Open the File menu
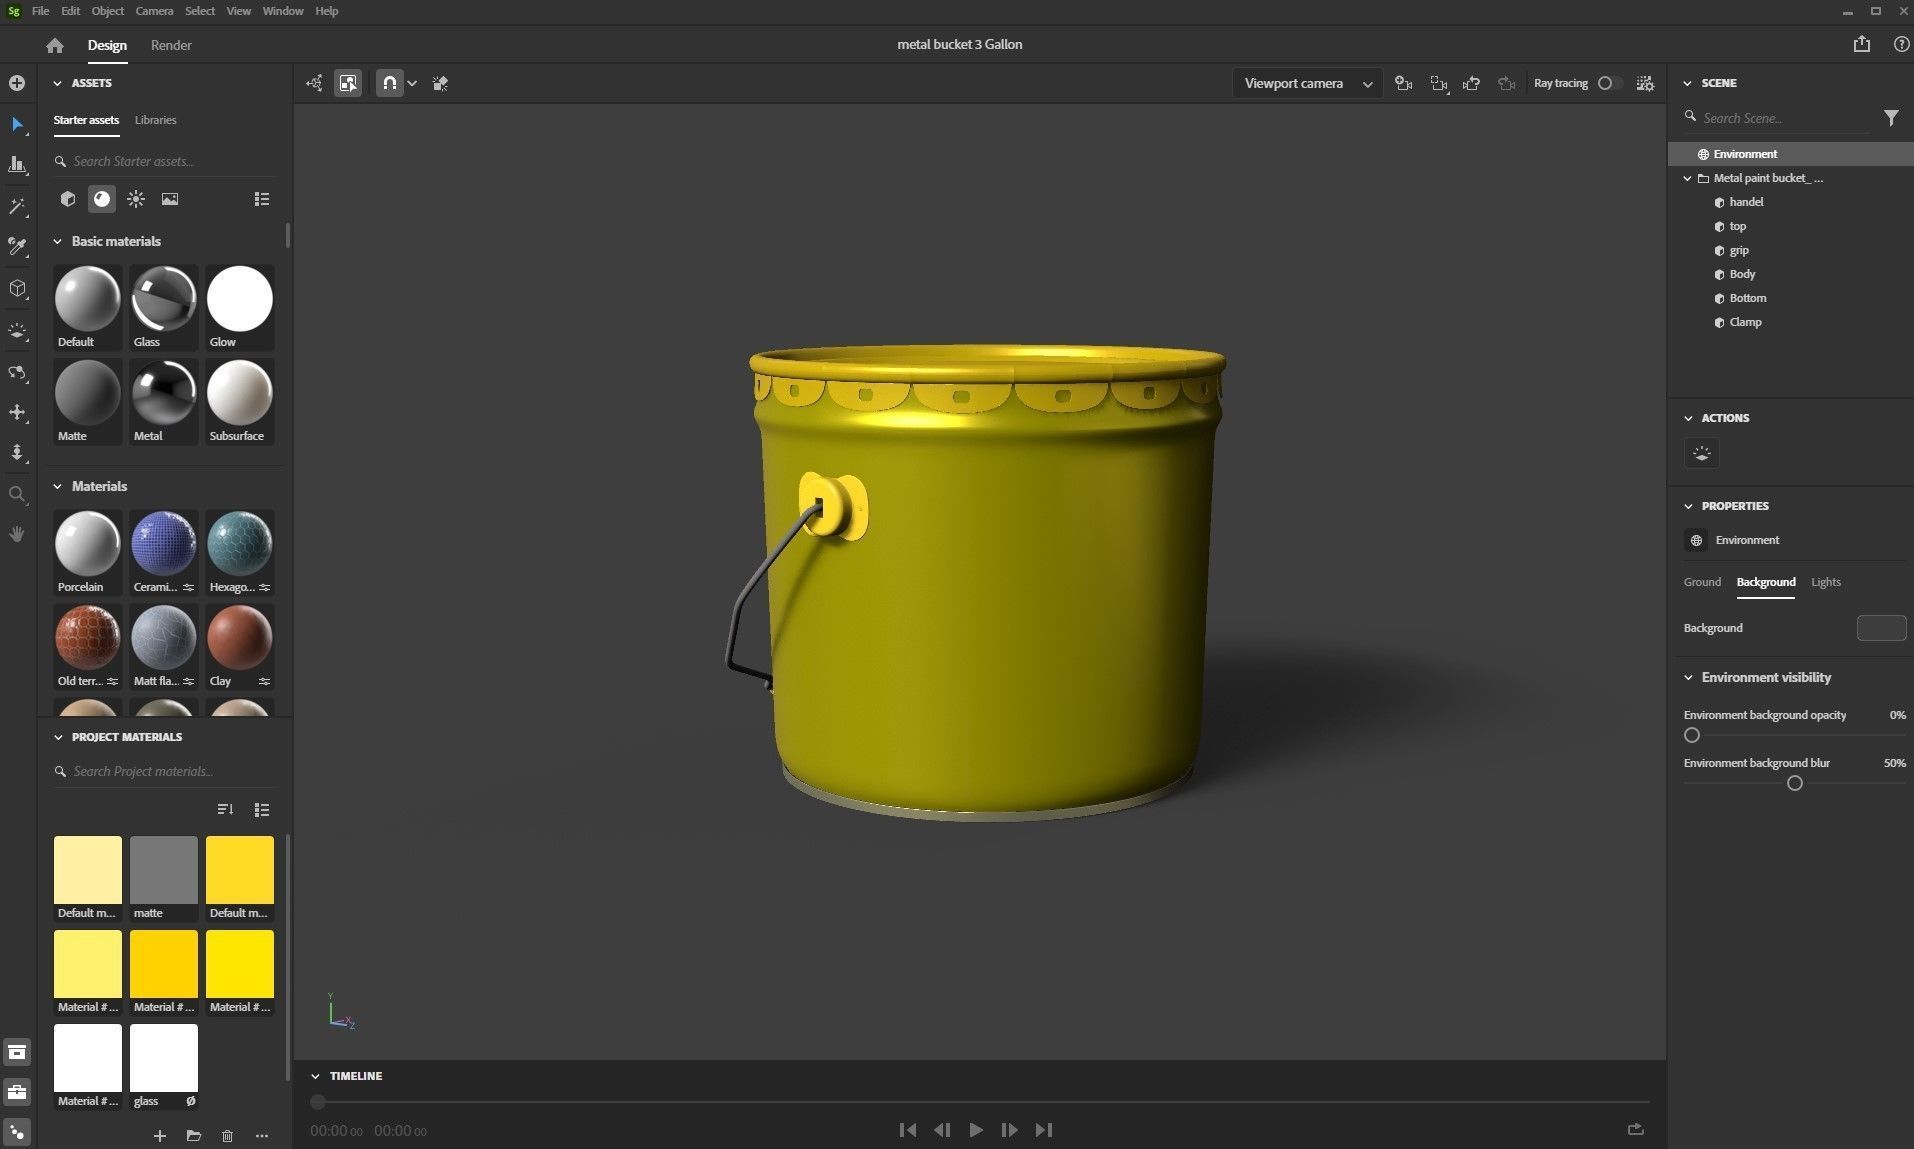Viewport: 1914px width, 1149px height. [x=40, y=11]
